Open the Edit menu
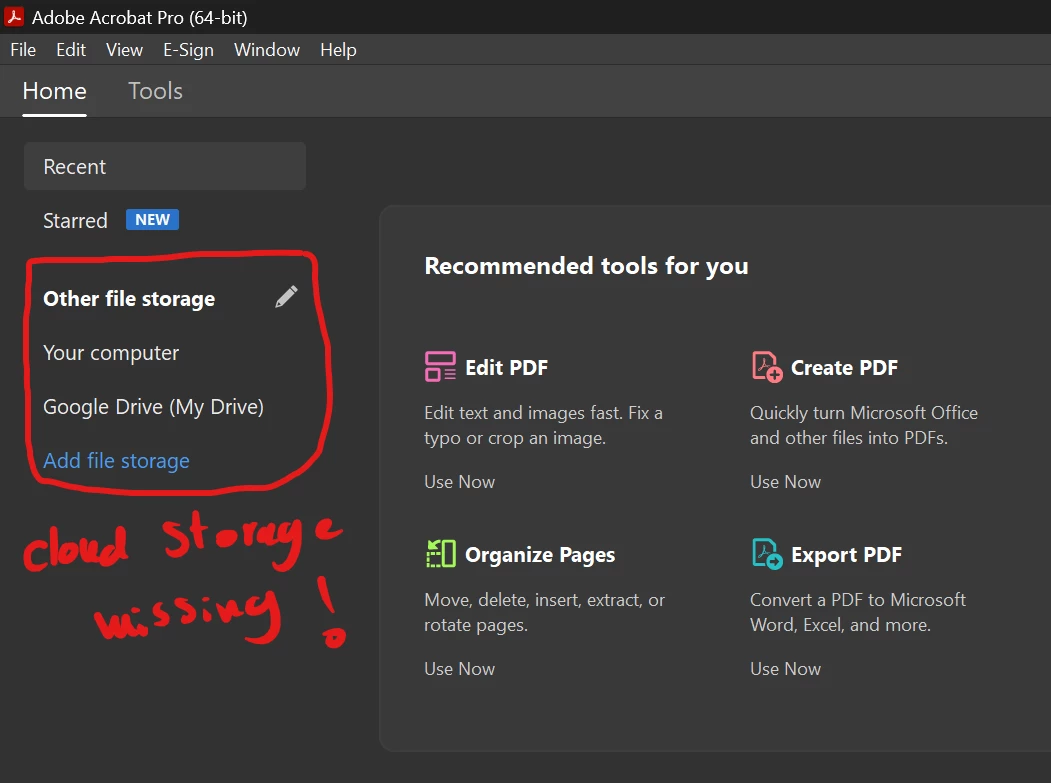 coord(71,50)
